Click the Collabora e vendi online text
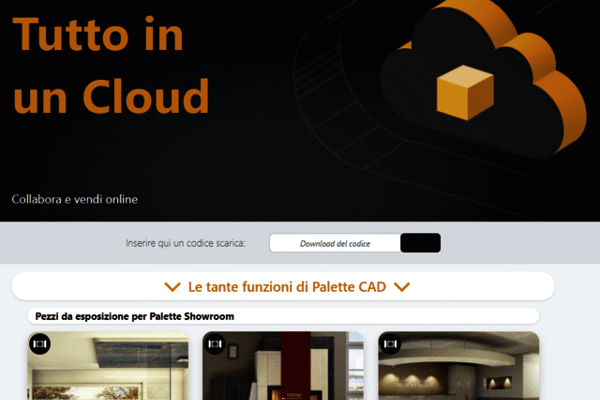This screenshot has width=600, height=400. tap(75, 199)
